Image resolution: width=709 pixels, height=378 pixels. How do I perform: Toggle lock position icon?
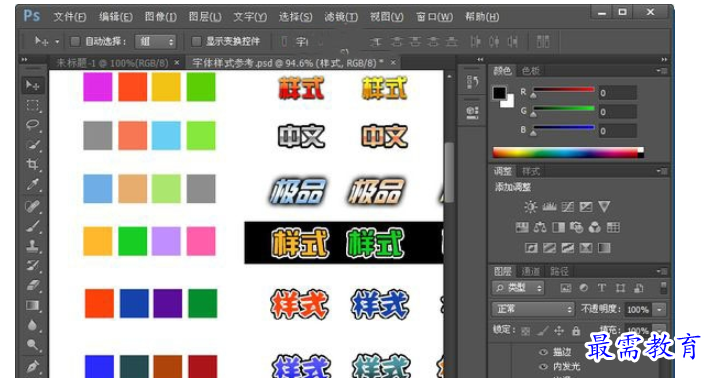tap(559, 331)
